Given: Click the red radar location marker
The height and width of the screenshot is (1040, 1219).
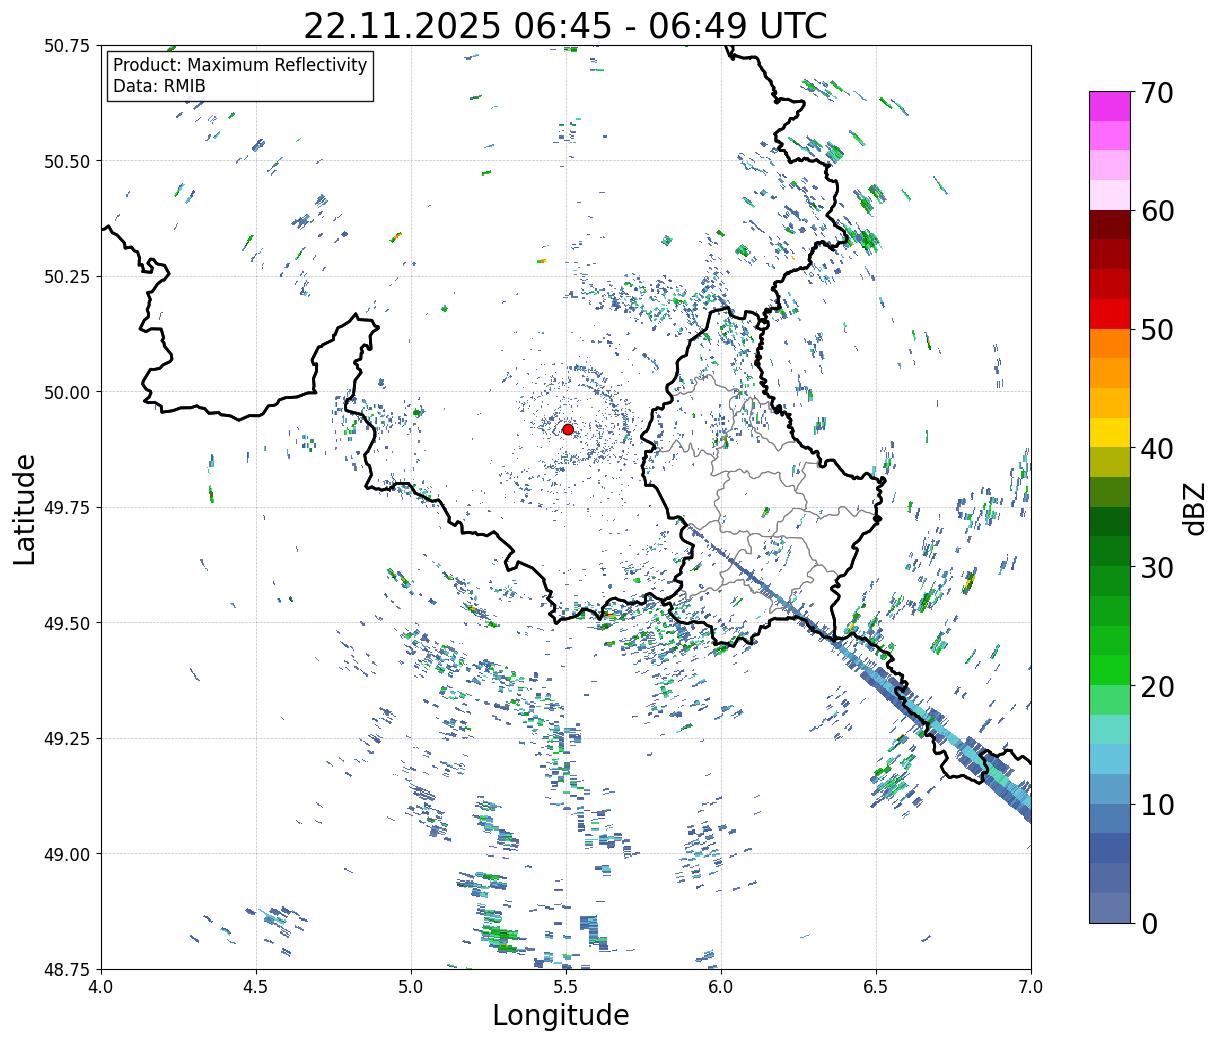Looking at the screenshot, I should point(568,429).
